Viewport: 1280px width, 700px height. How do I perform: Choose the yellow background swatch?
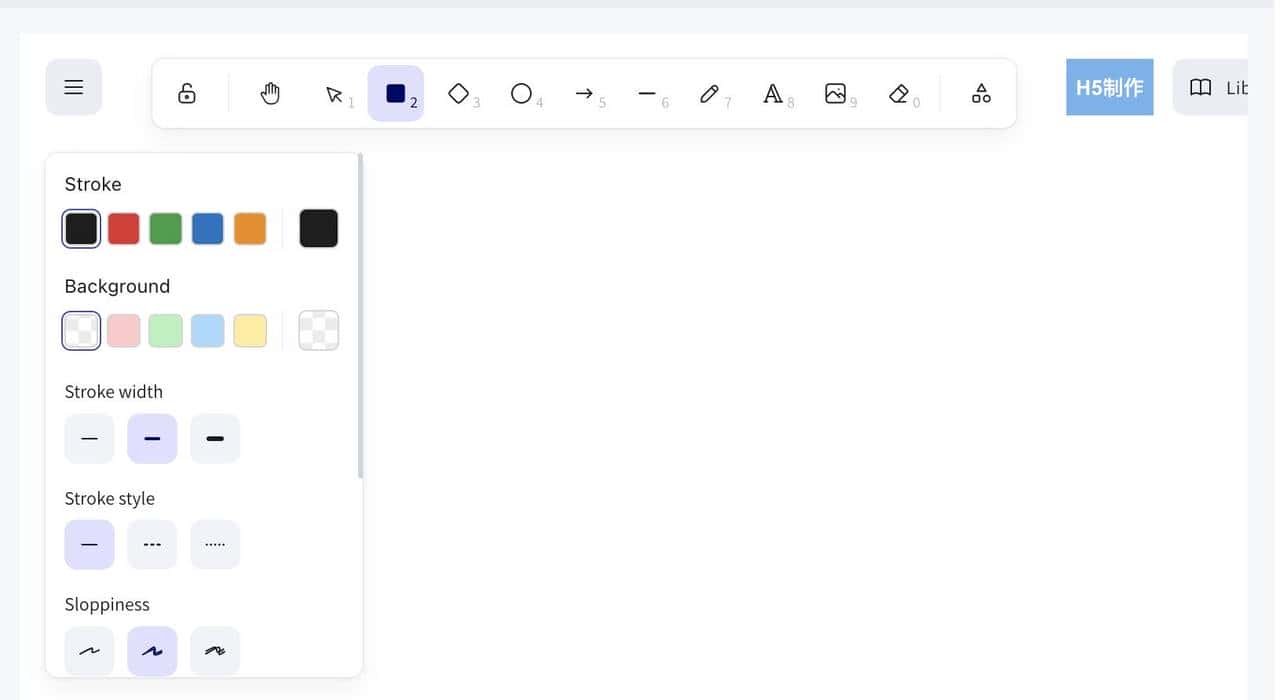click(249, 330)
